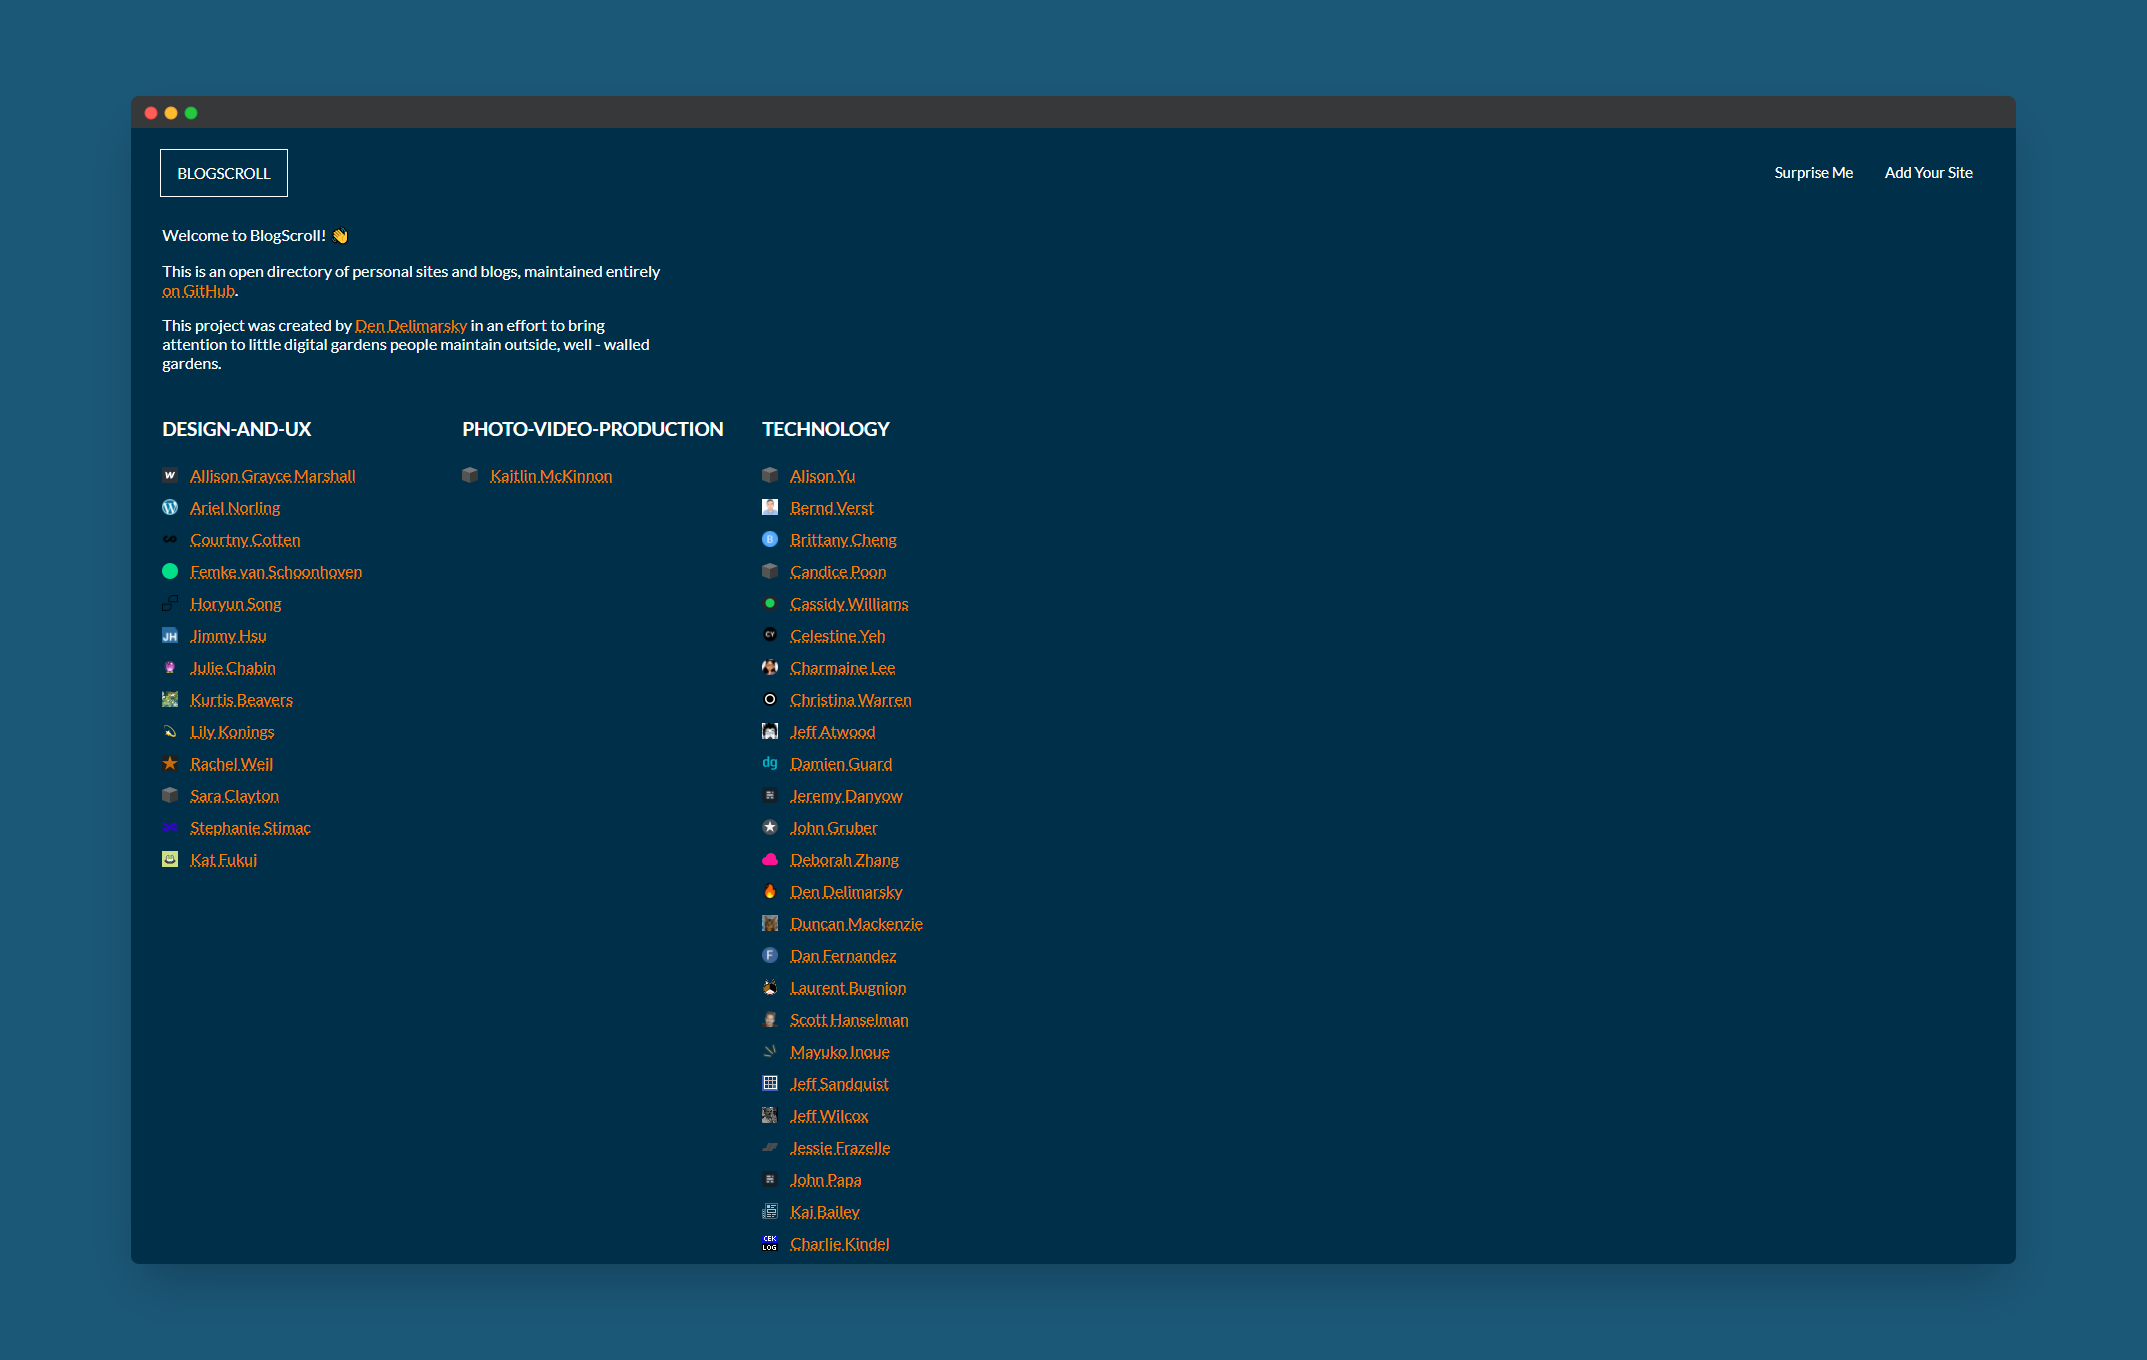The height and width of the screenshot is (1360, 2147).
Task: Click Rachel Weil's star favicon icon
Action: click(x=169, y=764)
